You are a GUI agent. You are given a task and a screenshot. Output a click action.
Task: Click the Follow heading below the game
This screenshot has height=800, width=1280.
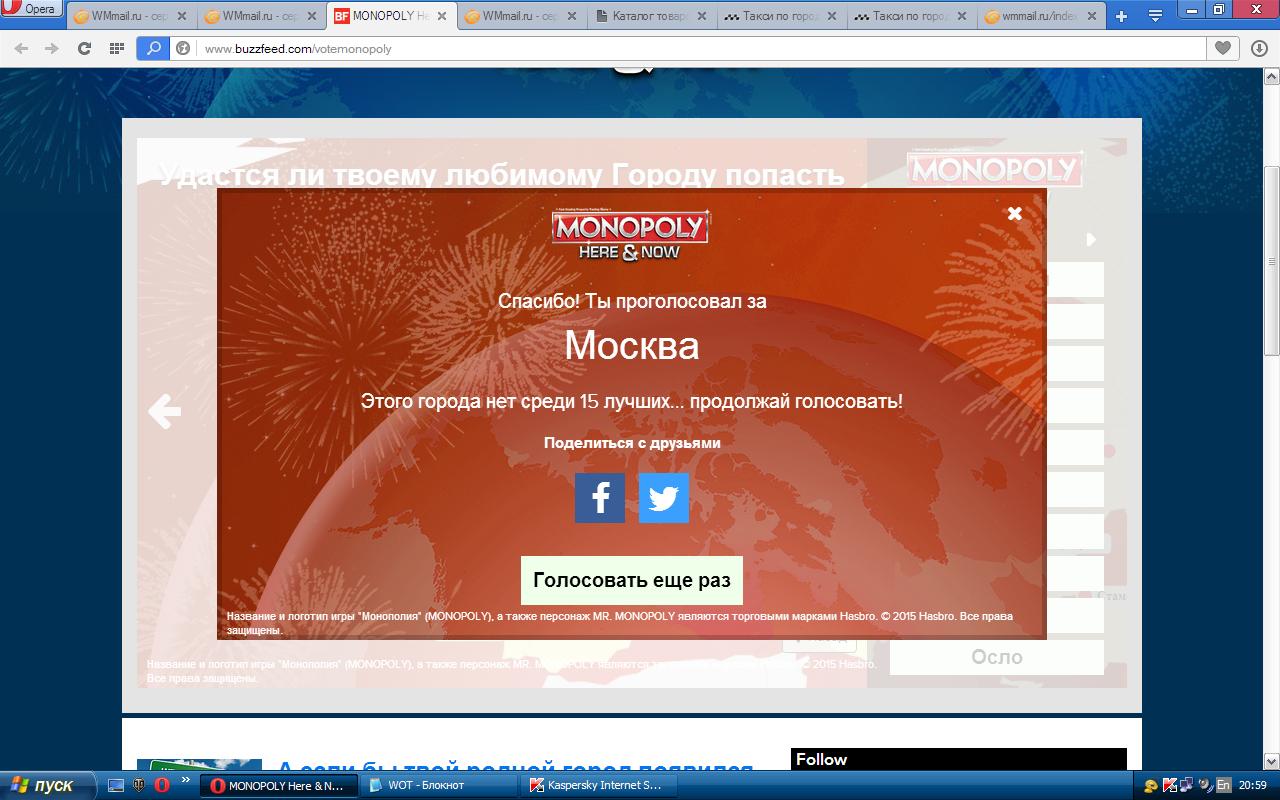pyautogui.click(x=822, y=760)
